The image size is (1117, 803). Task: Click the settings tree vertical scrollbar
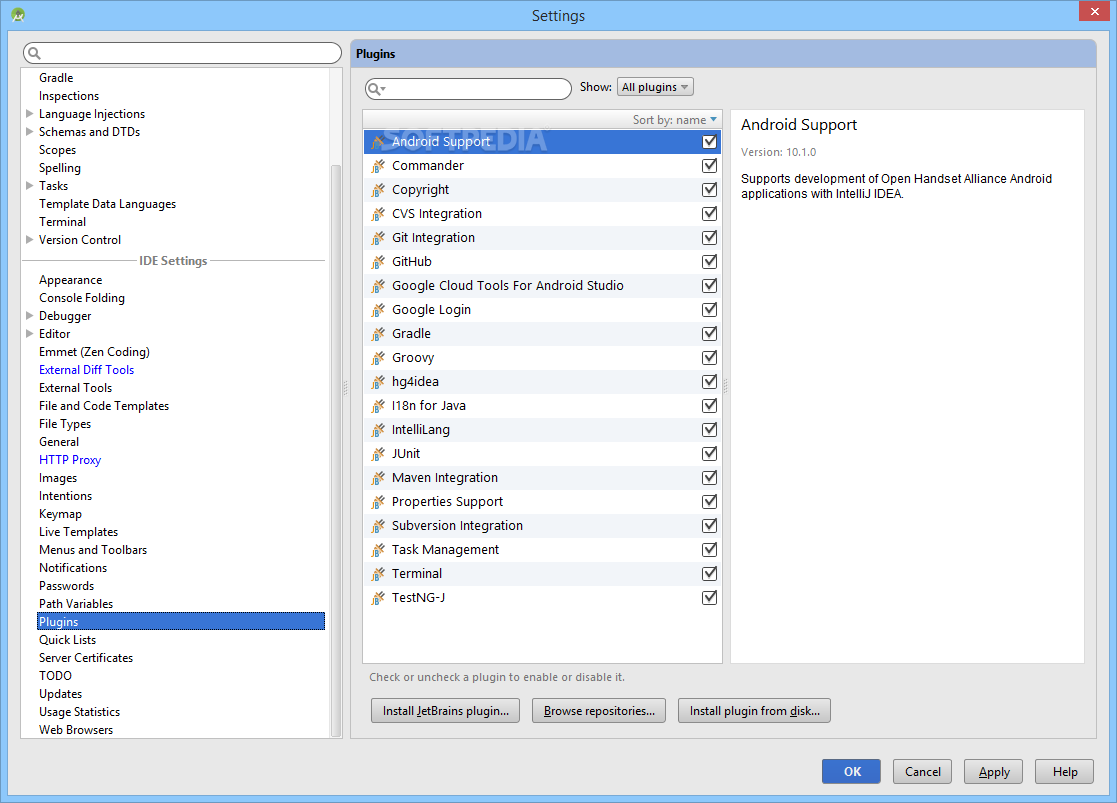pyautogui.click(x=336, y=449)
